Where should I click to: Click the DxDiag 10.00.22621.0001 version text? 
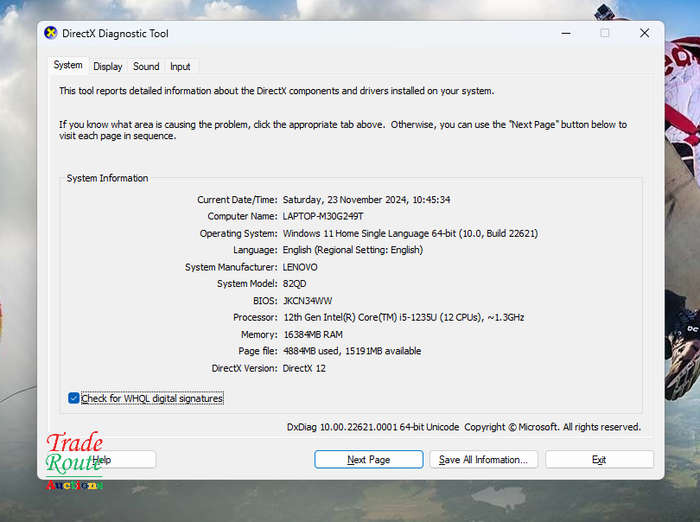373,427
